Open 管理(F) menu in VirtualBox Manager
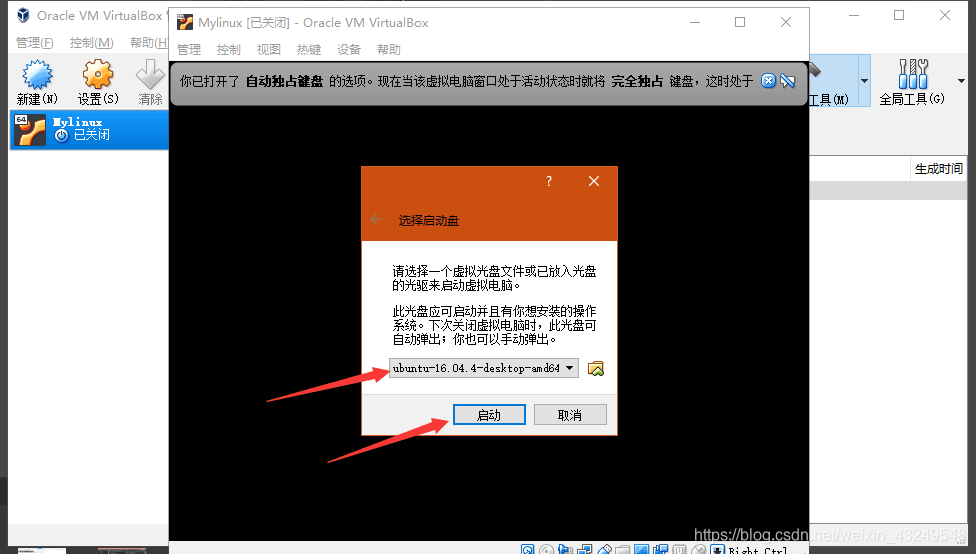 pyautogui.click(x=34, y=42)
